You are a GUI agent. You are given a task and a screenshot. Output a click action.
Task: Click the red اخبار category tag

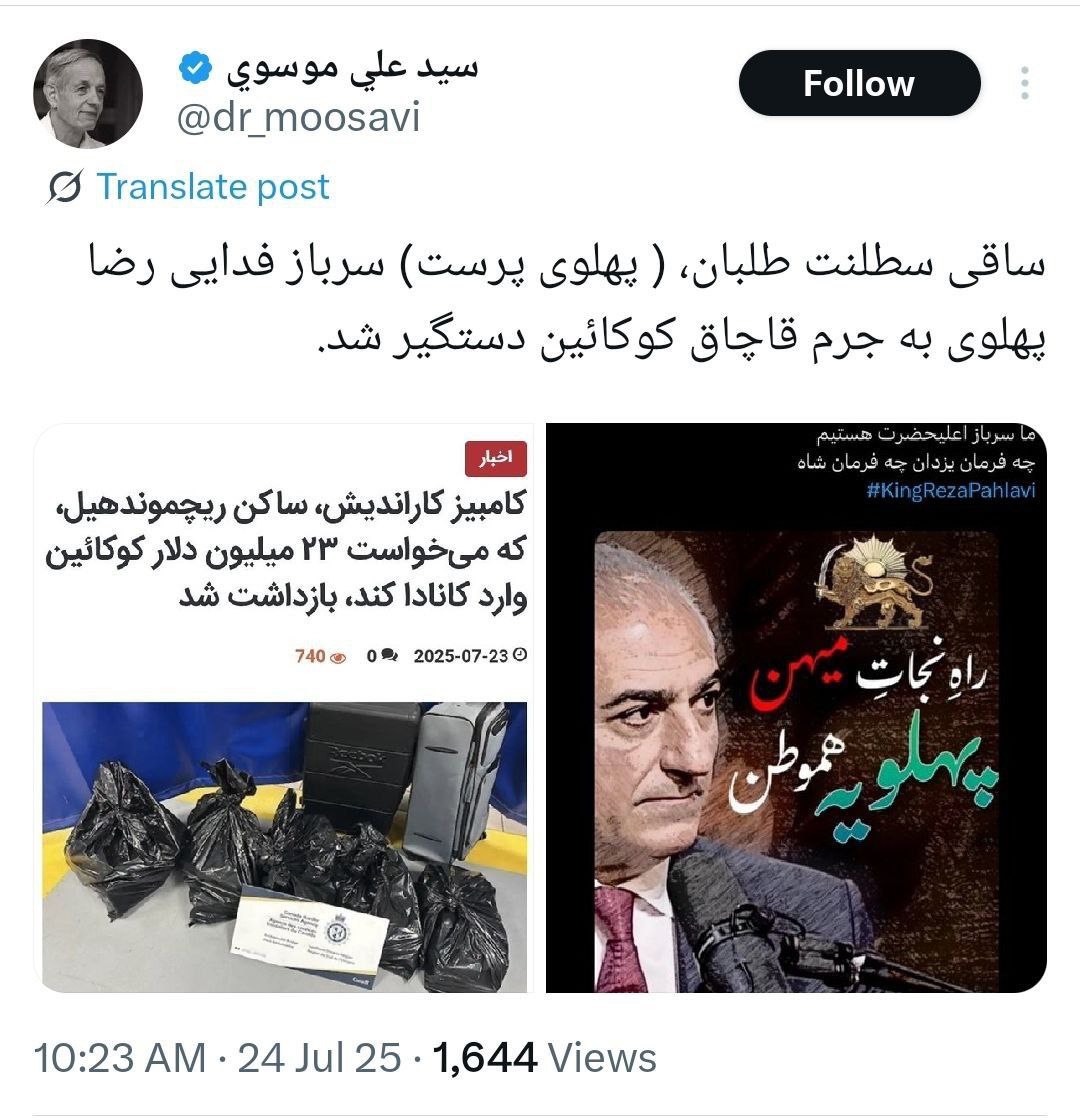click(x=496, y=458)
